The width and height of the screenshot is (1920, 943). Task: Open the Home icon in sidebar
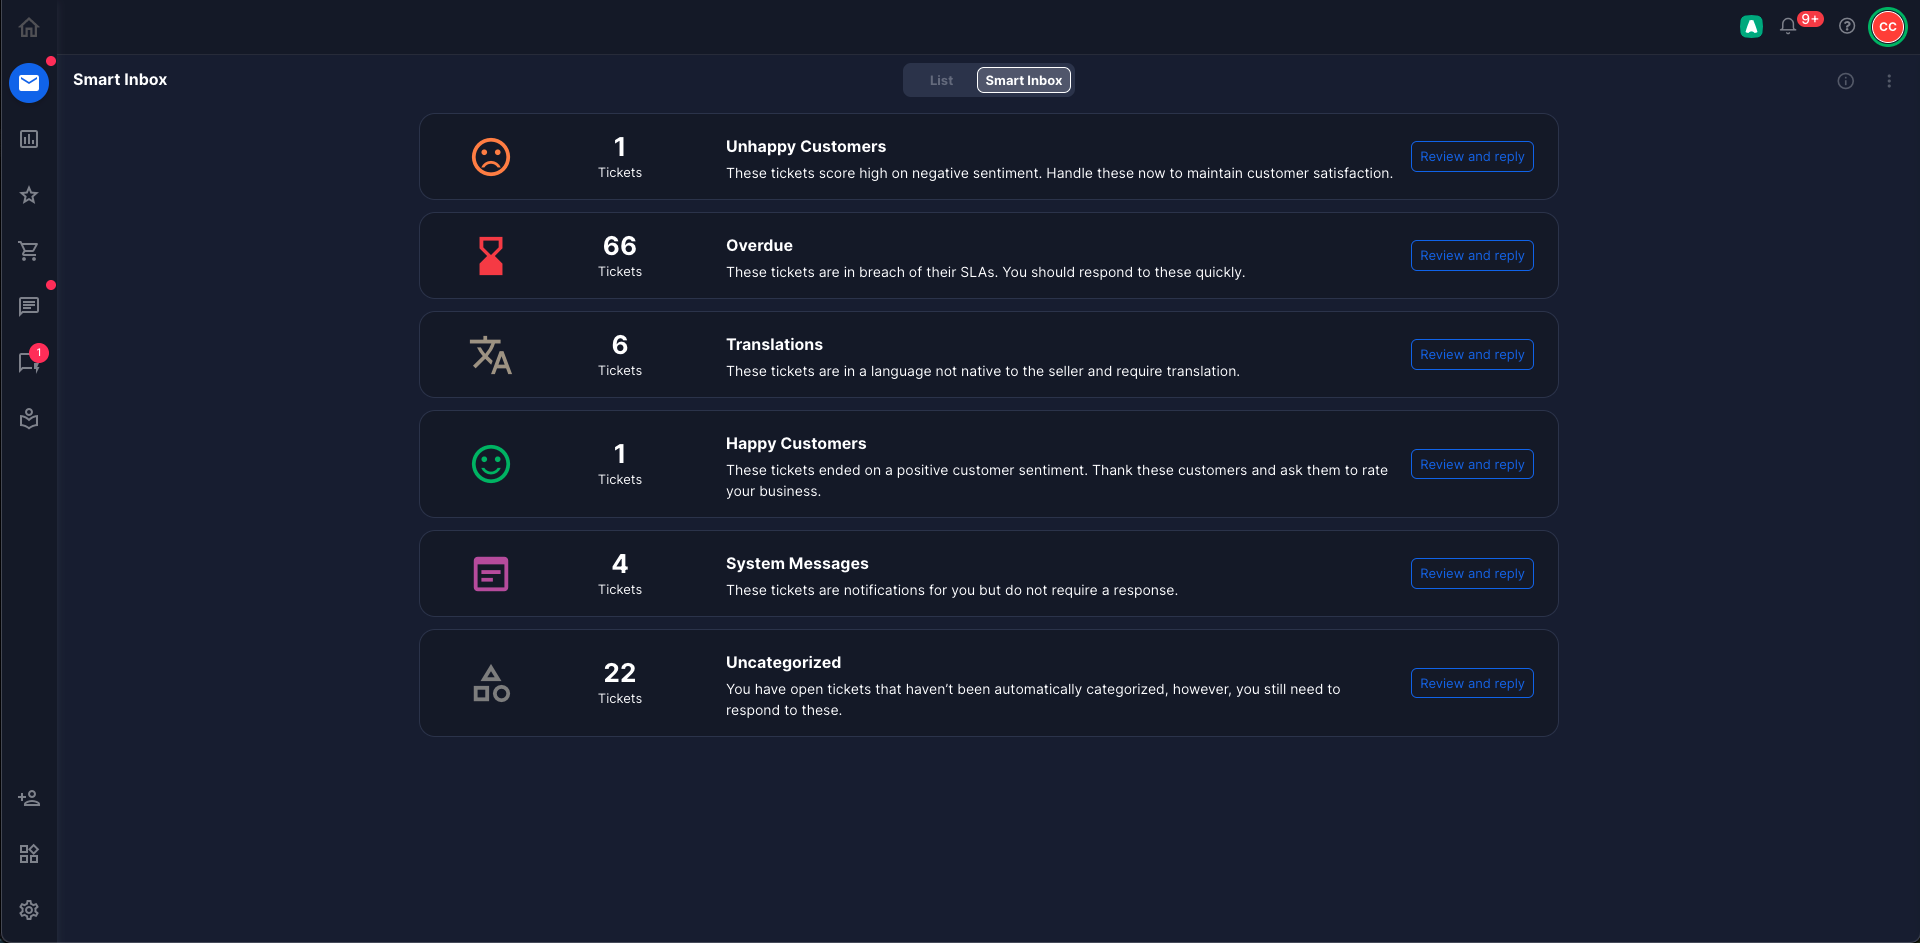coord(29,27)
